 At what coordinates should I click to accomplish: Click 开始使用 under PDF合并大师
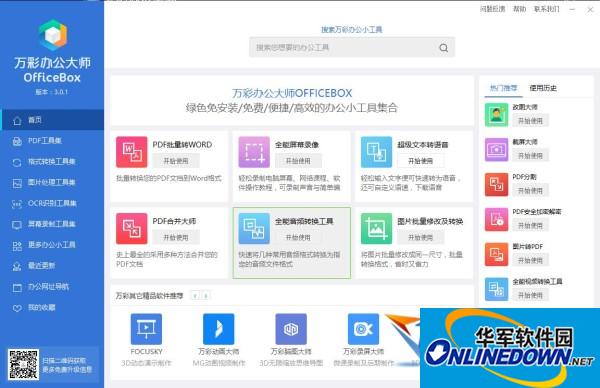176,238
